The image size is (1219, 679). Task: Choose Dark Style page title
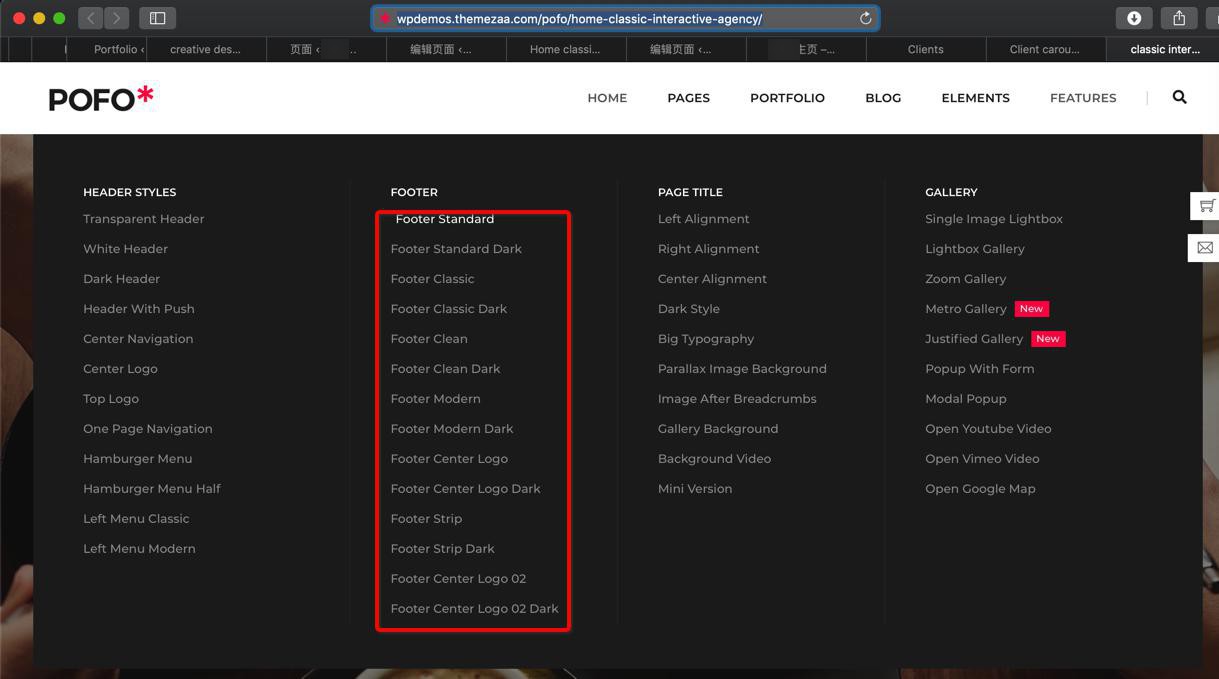pyautogui.click(x=688, y=309)
